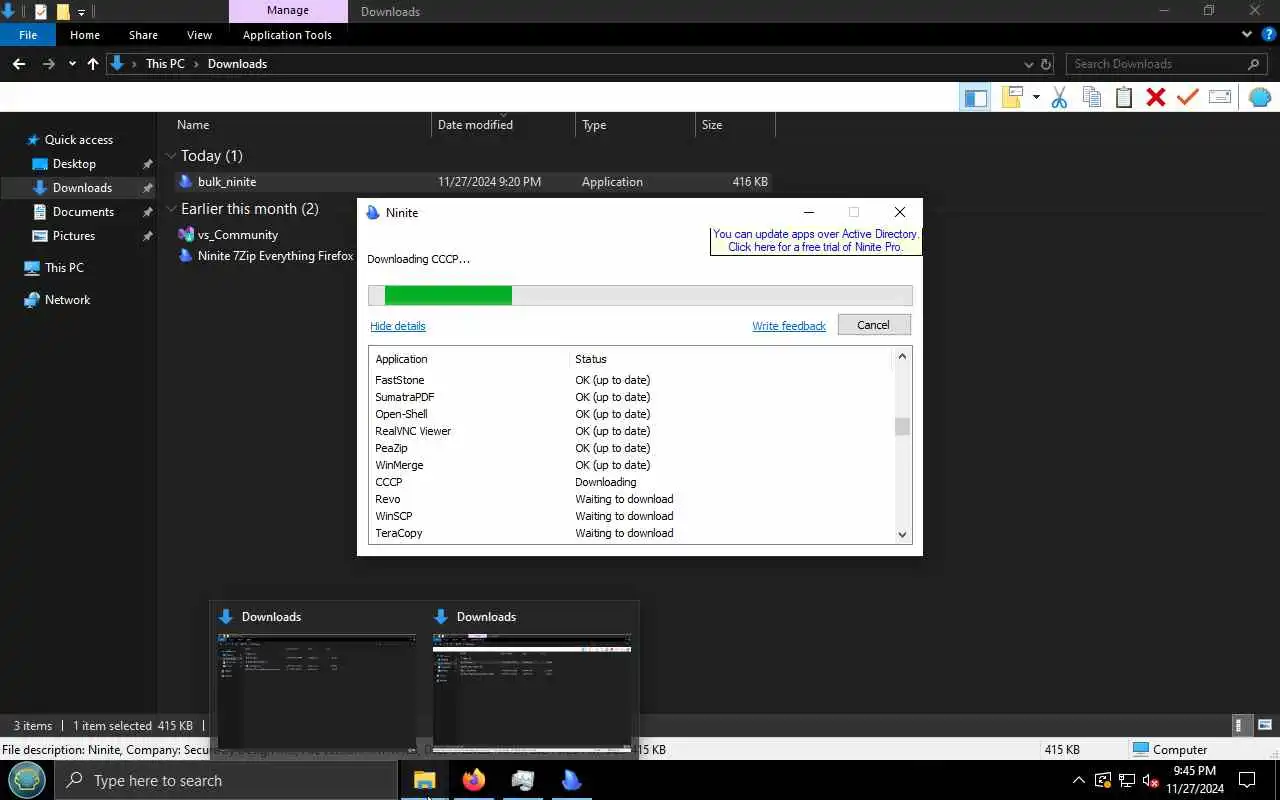The height and width of the screenshot is (800, 1280).
Task: Collapse the ribbon using the chevron
Action: point(1247,35)
